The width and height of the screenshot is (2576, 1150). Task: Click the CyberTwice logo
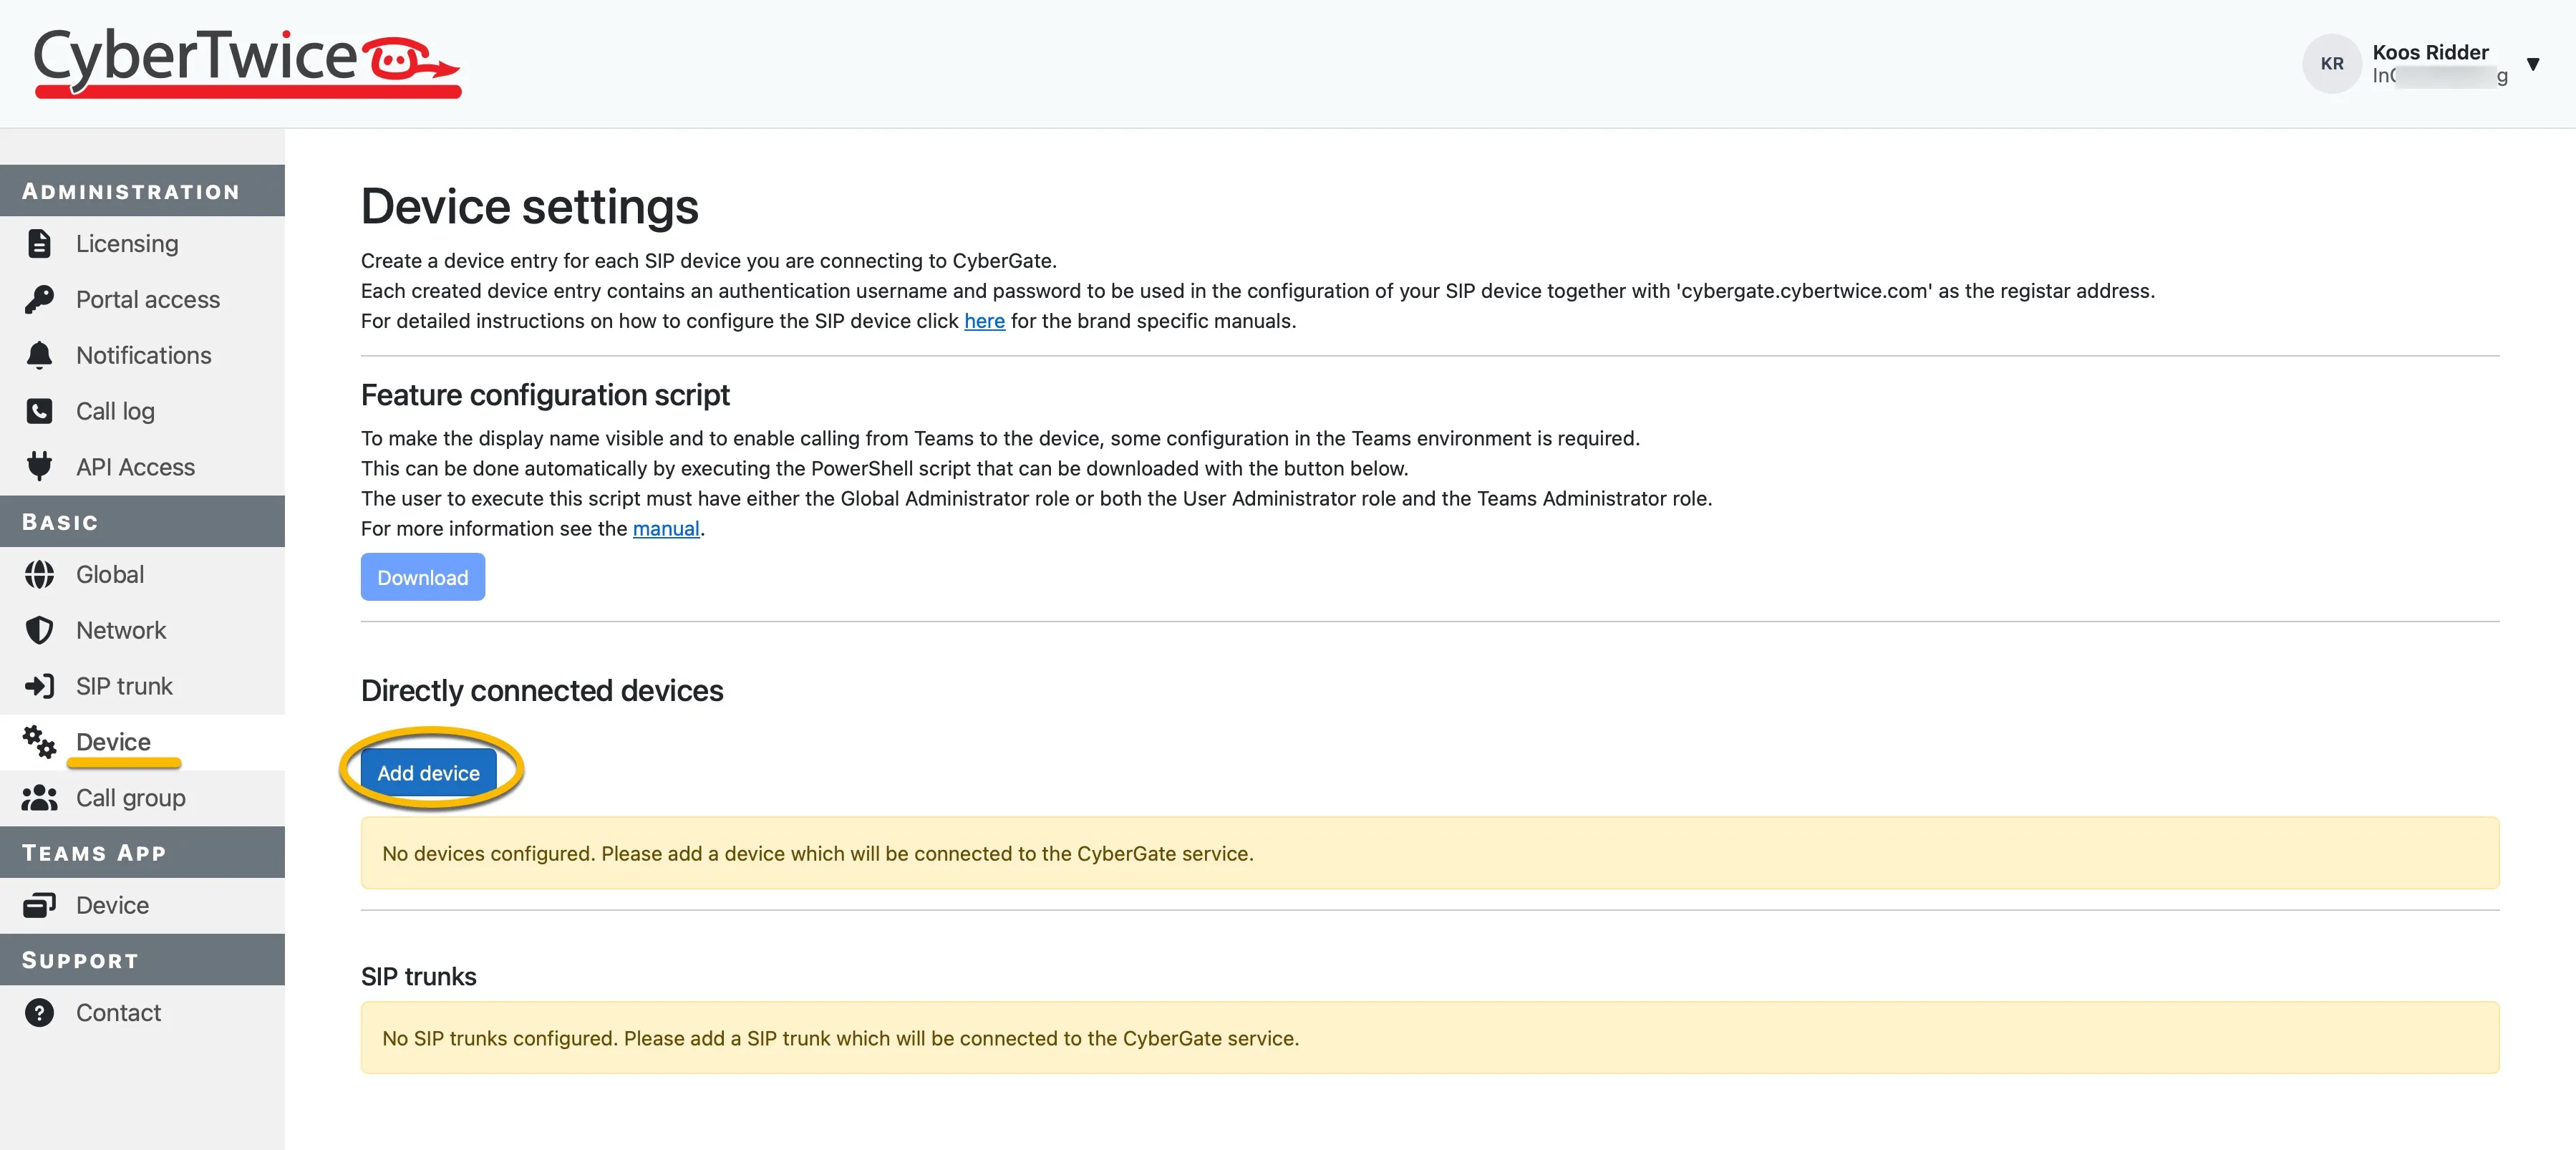pos(247,63)
